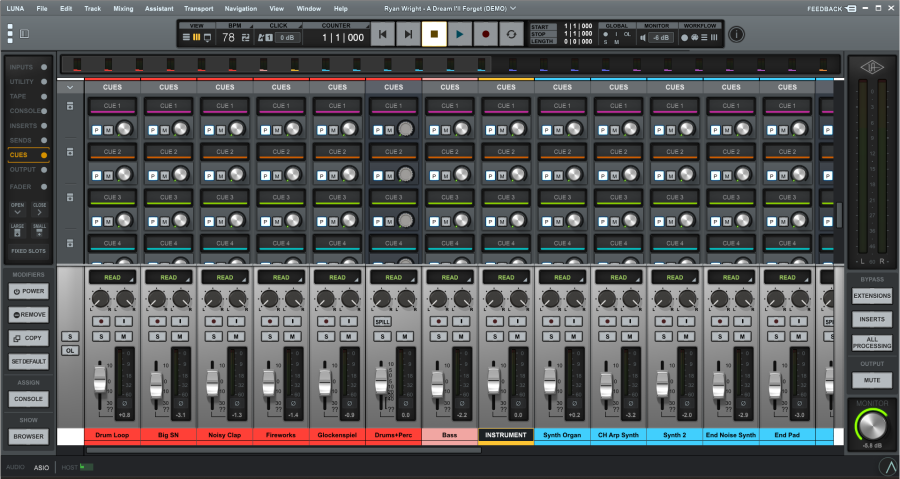This screenshot has height=479, width=900.
Task: Click the metronome click icon
Action: (261, 37)
